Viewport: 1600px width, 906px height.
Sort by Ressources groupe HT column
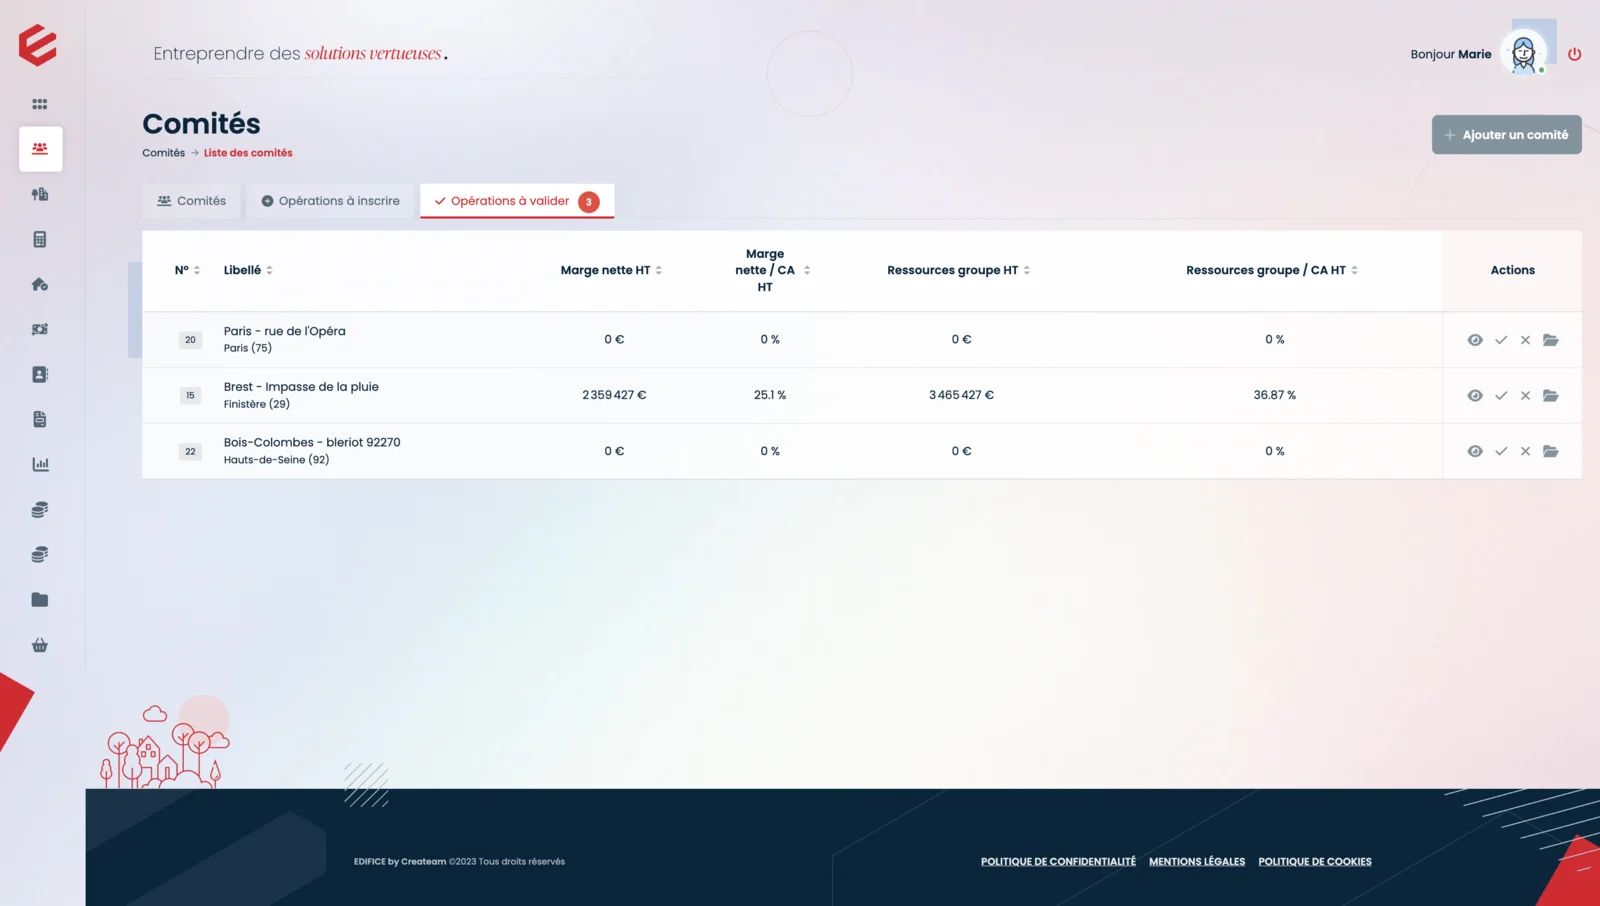point(1027,270)
